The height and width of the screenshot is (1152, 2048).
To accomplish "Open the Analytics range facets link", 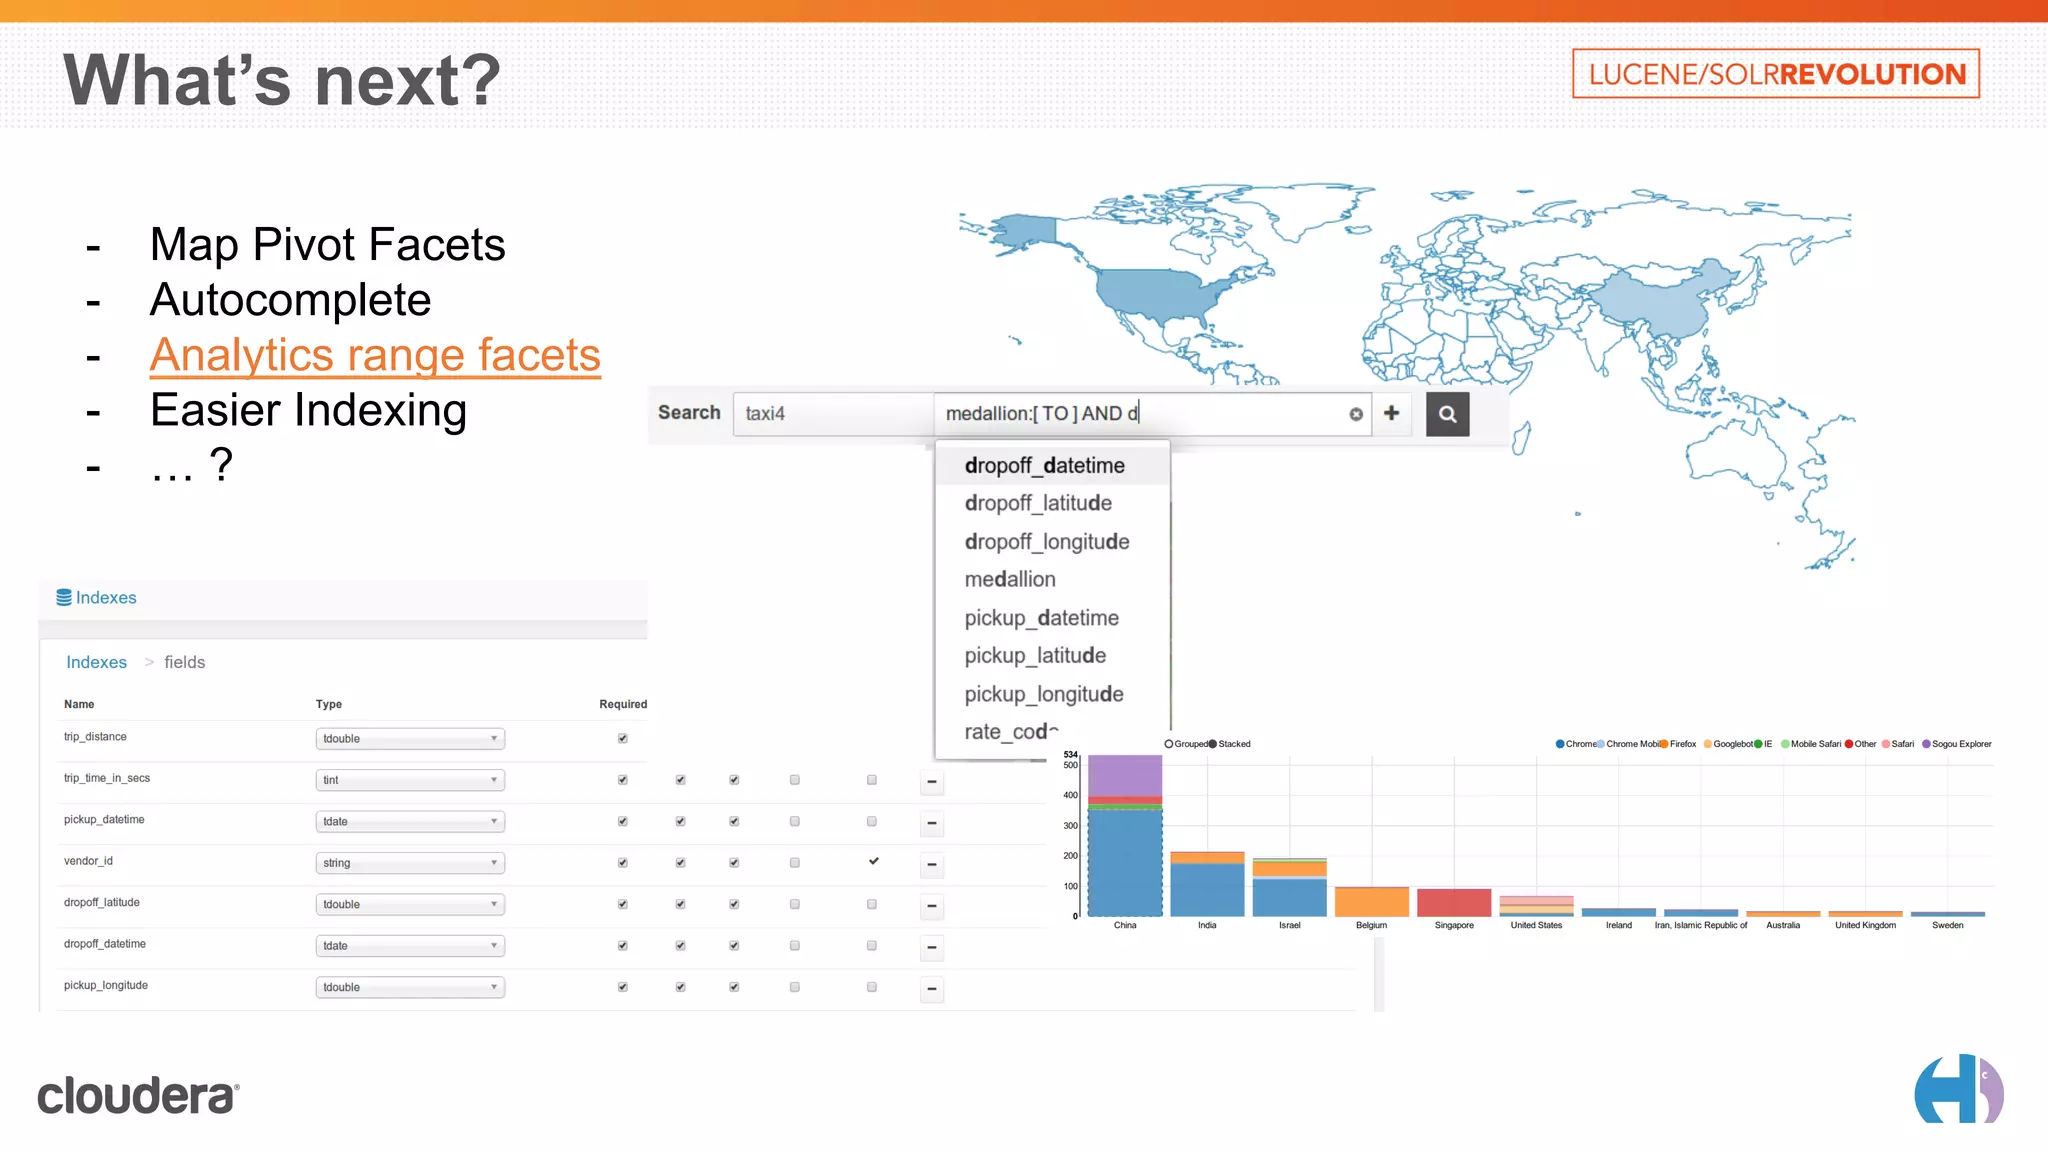I will click(x=375, y=355).
